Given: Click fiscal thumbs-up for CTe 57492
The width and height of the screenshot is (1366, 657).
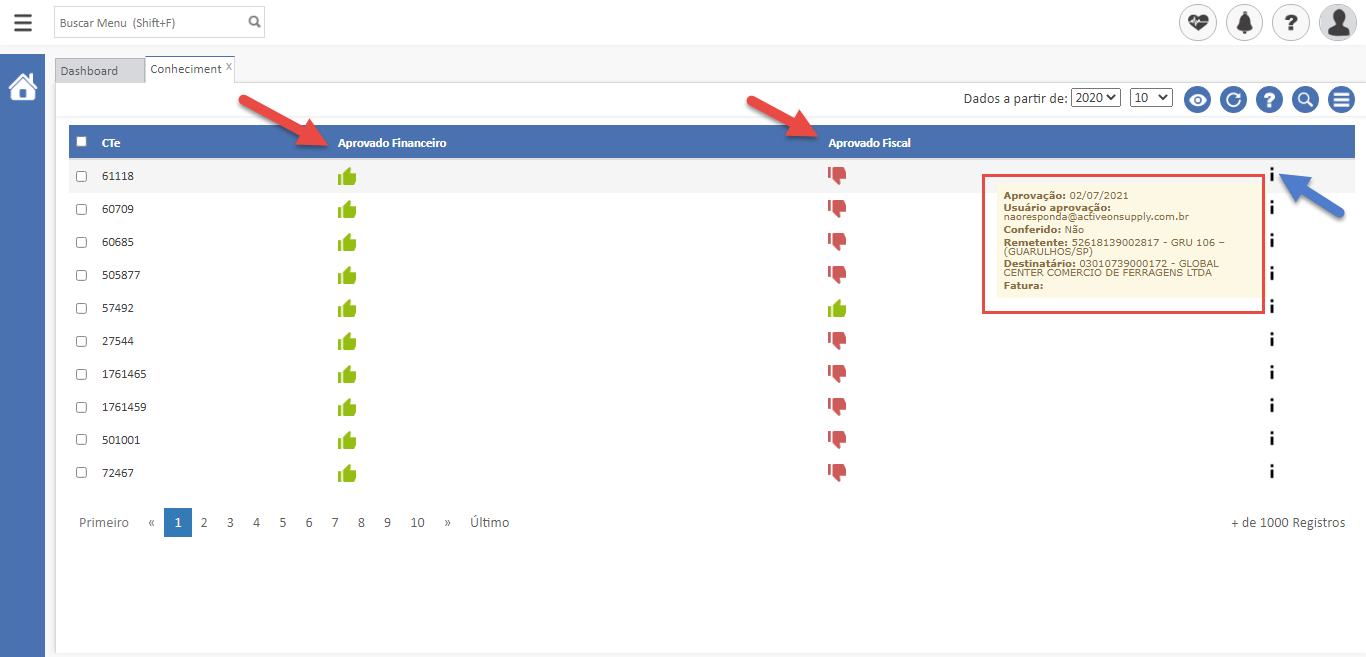Looking at the screenshot, I should [837, 308].
